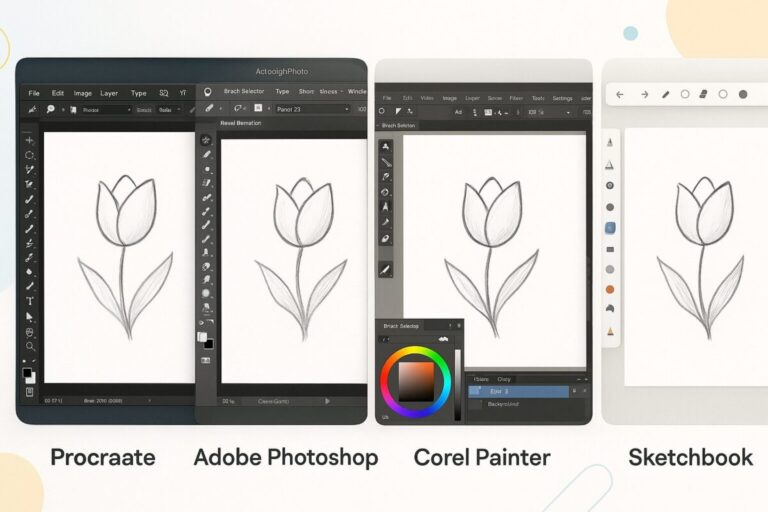Click the play arrow in Photoshop status bar
768x512 pixels.
click(x=327, y=401)
